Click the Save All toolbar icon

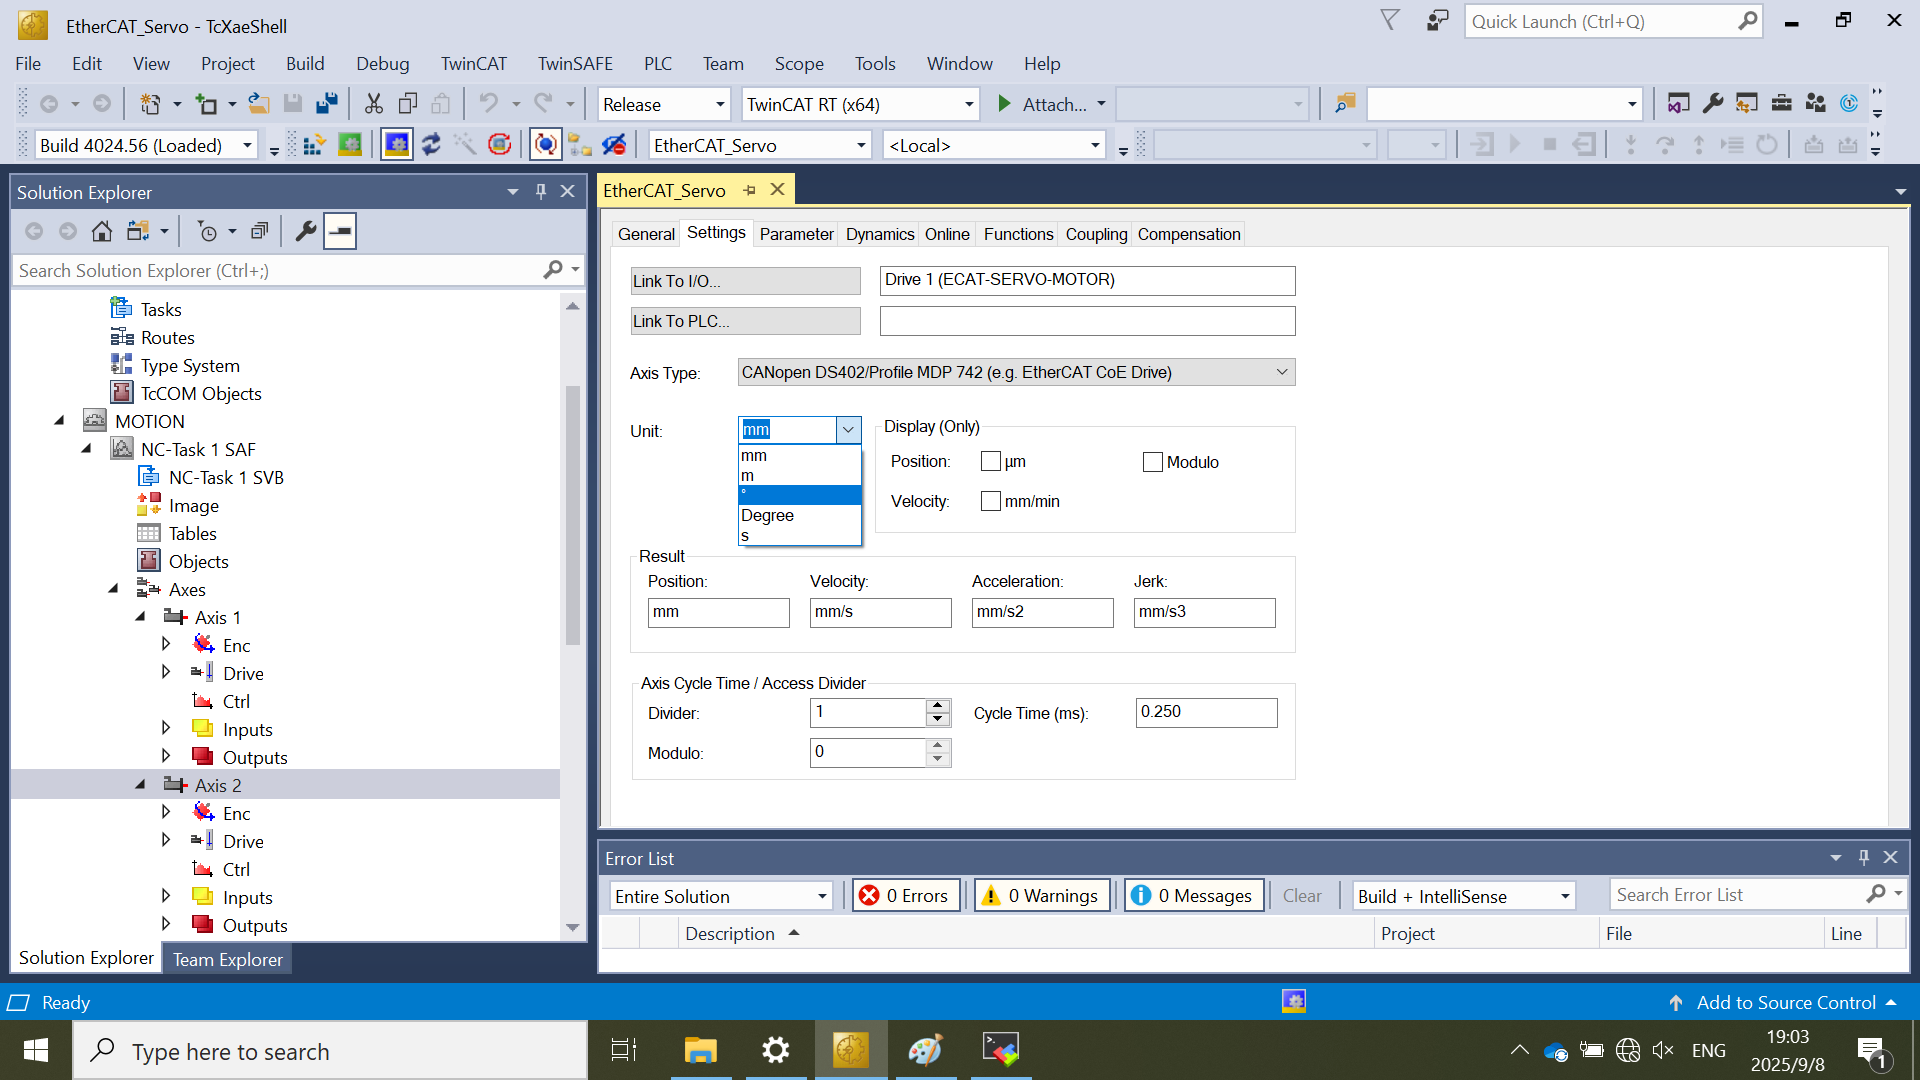(x=327, y=104)
